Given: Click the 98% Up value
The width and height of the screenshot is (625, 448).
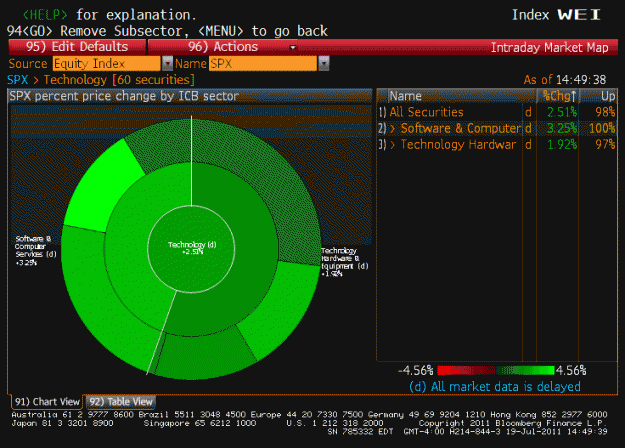Looking at the screenshot, I should [605, 112].
